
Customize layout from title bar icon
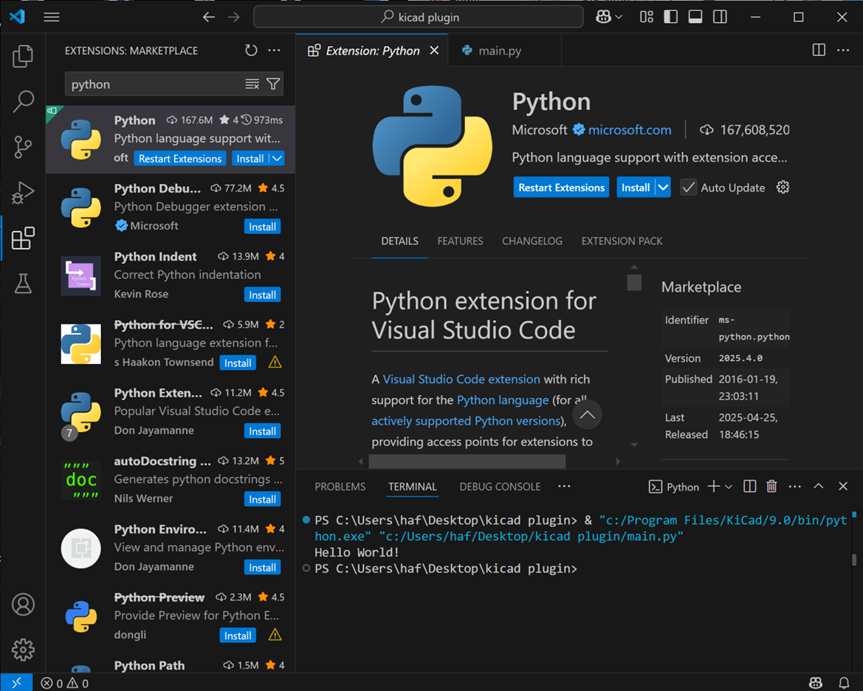pos(646,17)
